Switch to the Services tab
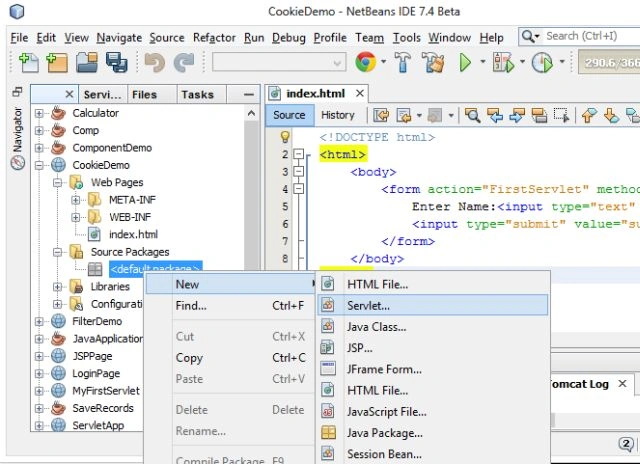The image size is (640, 464). coord(103,94)
